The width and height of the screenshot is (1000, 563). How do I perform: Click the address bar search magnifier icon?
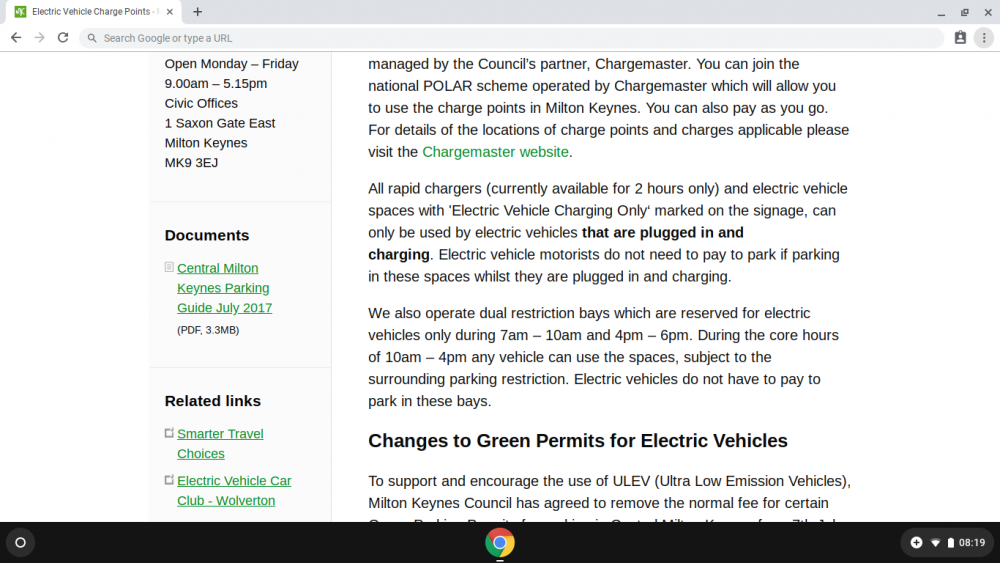click(x=92, y=38)
